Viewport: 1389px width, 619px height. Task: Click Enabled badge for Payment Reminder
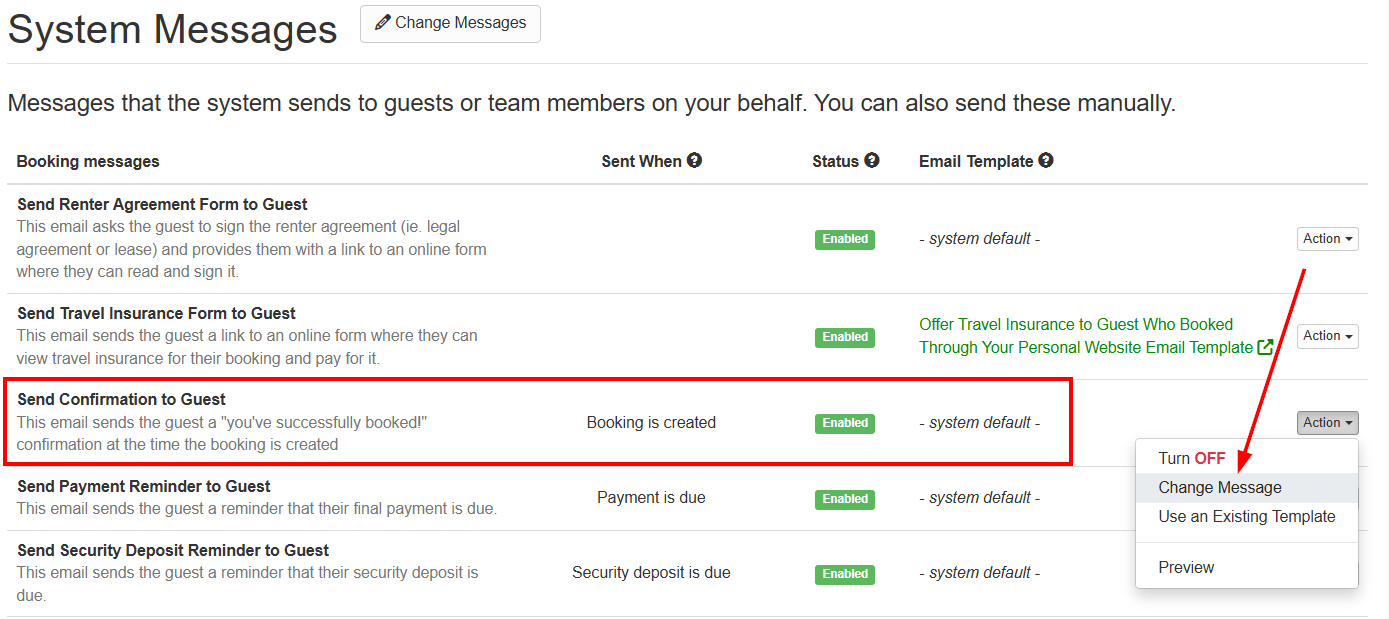845,498
